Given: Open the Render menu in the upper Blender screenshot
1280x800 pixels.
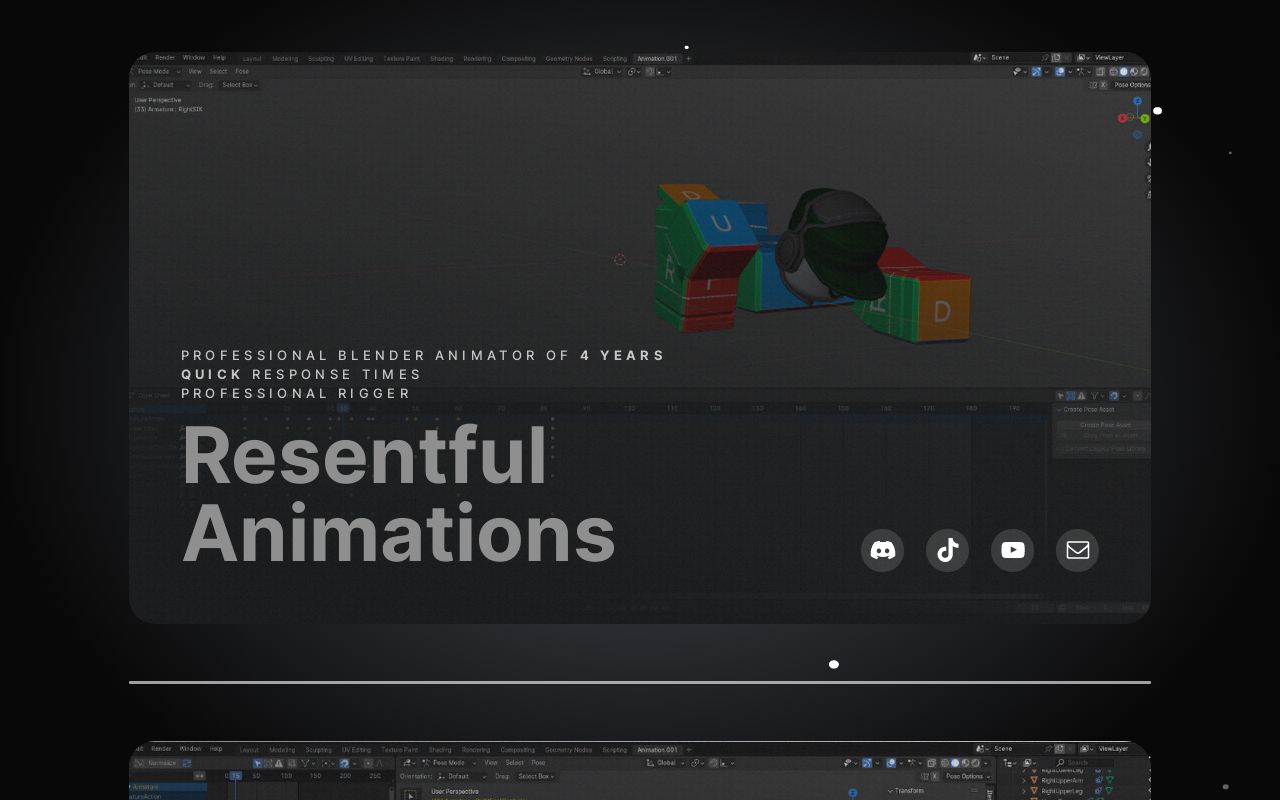Looking at the screenshot, I should [x=165, y=58].
